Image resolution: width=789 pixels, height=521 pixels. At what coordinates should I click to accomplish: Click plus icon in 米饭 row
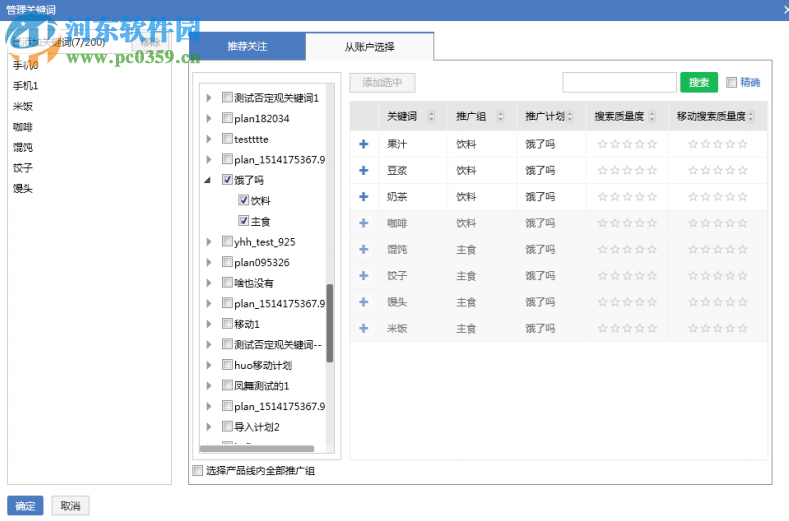coord(363,328)
